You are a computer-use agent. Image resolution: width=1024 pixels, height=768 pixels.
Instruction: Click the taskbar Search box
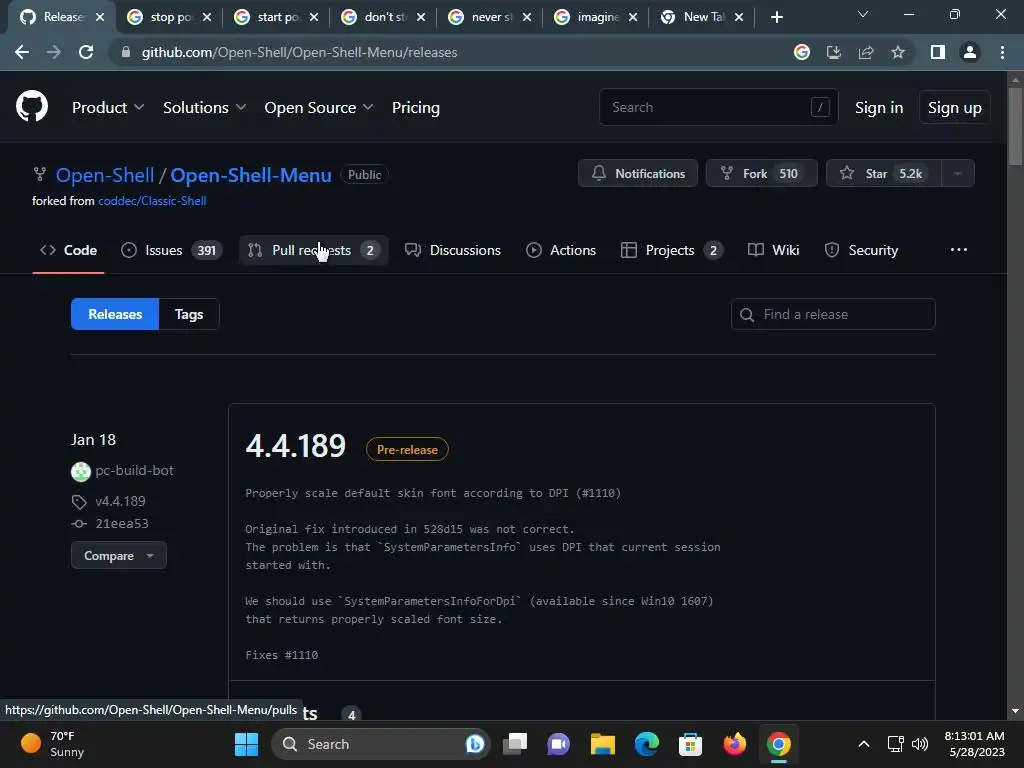pos(379,744)
